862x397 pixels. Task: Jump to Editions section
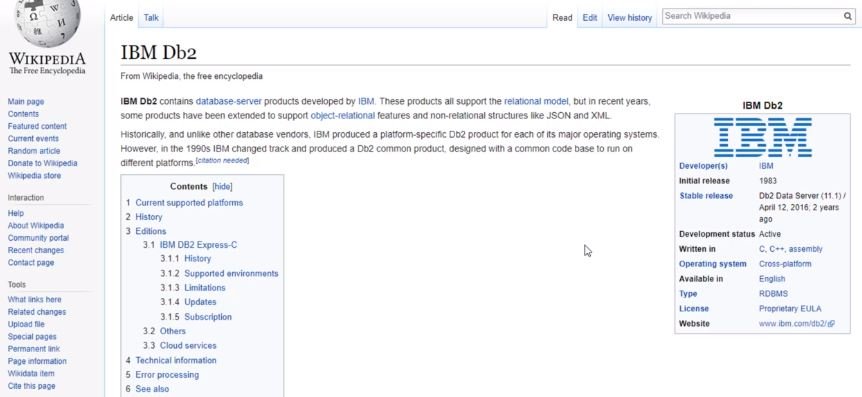(x=151, y=231)
